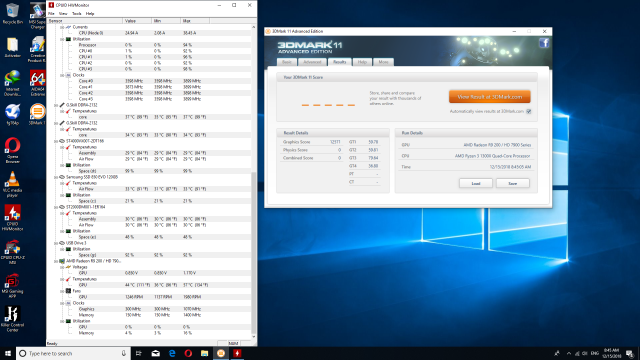
Task: Open the More tab in 3DMark
Action: tap(383, 62)
